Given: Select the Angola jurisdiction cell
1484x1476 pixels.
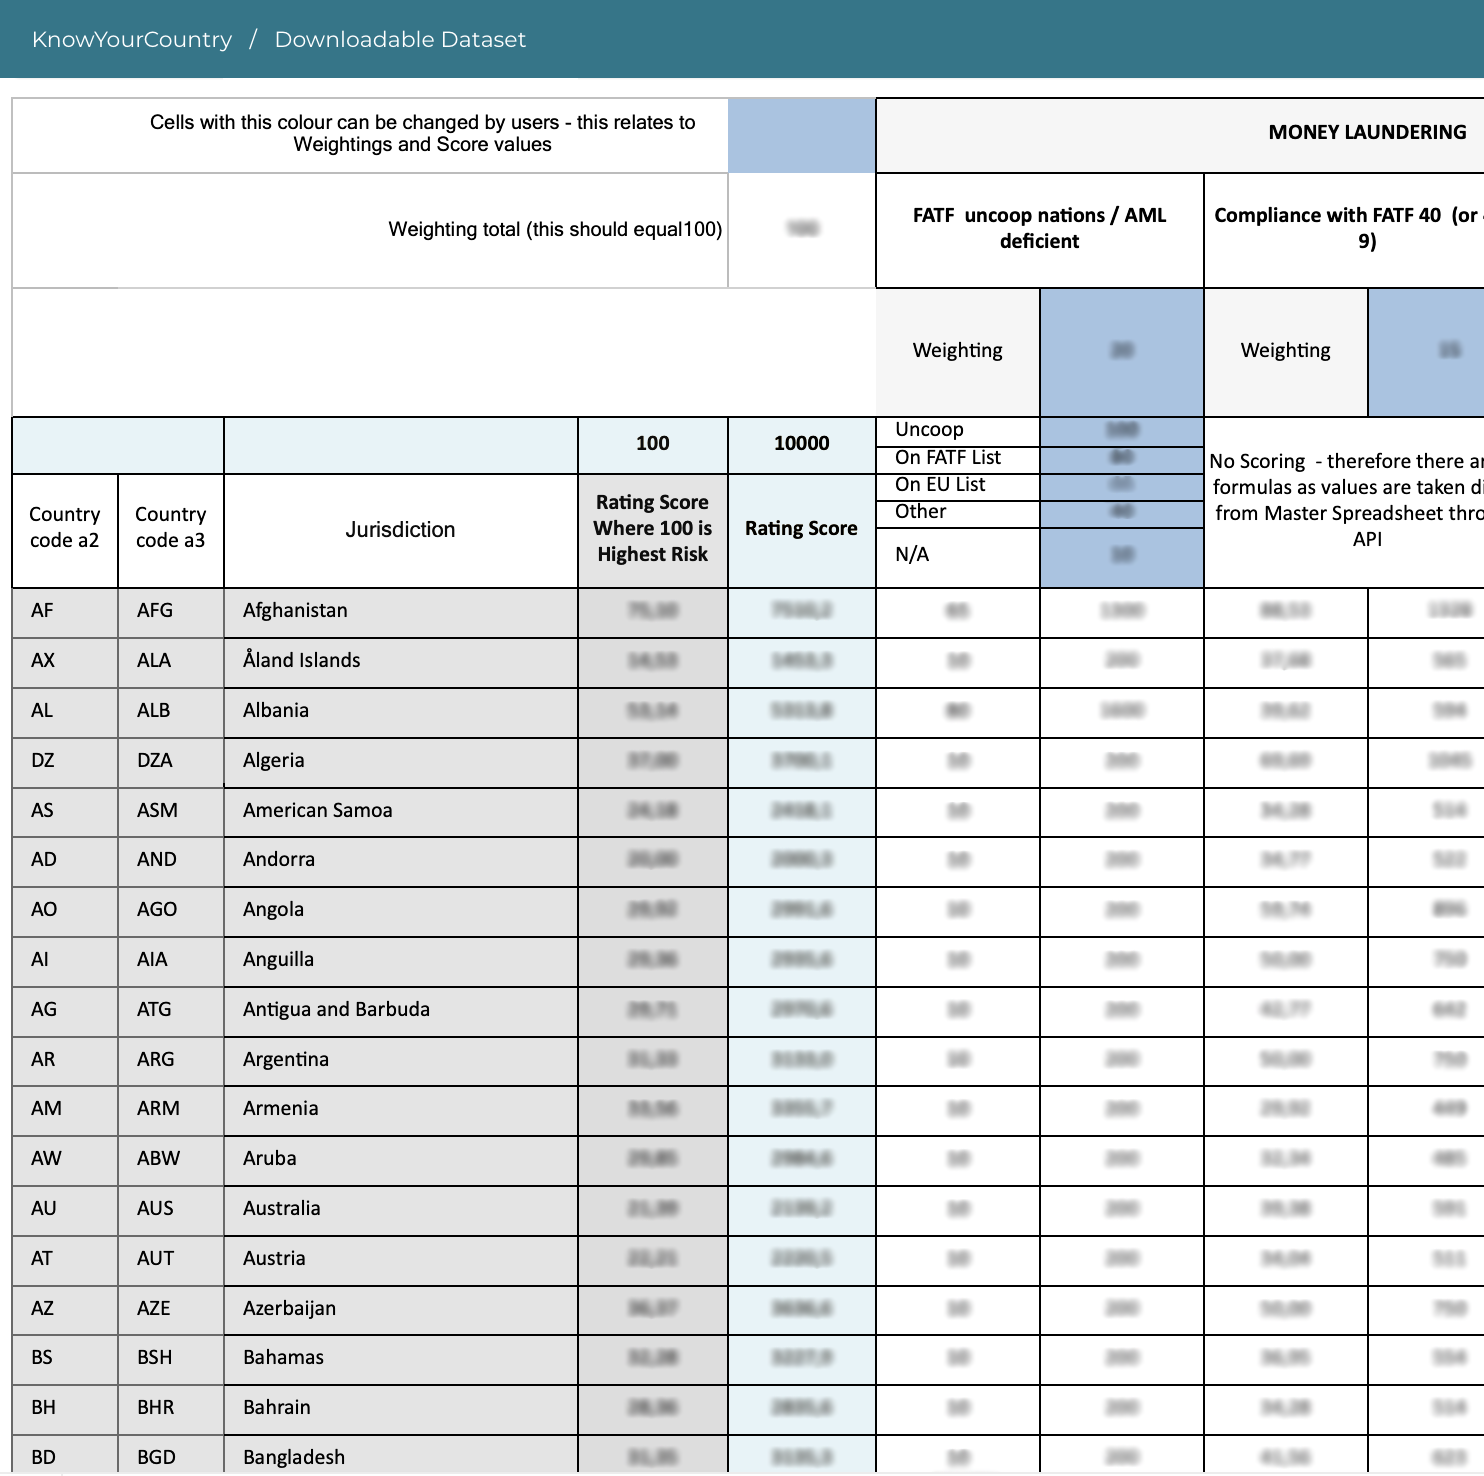Looking at the screenshot, I should (401, 911).
